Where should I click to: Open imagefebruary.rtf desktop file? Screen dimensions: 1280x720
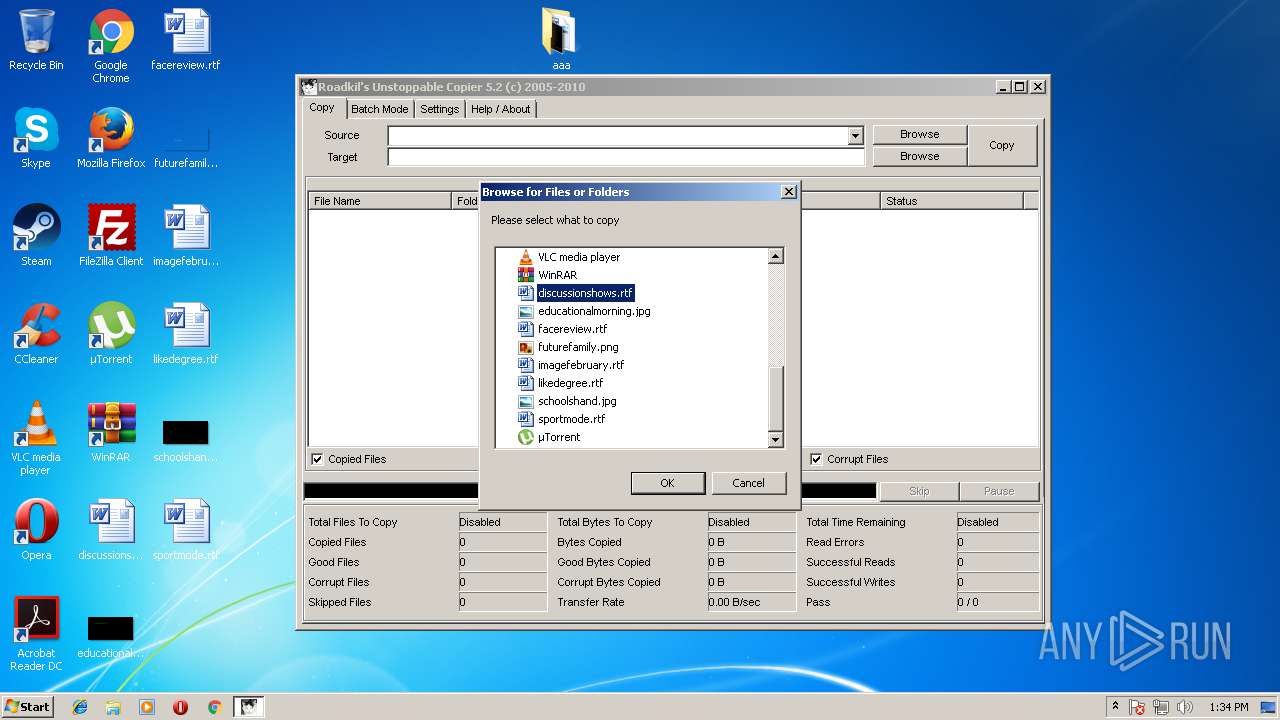tap(186, 236)
